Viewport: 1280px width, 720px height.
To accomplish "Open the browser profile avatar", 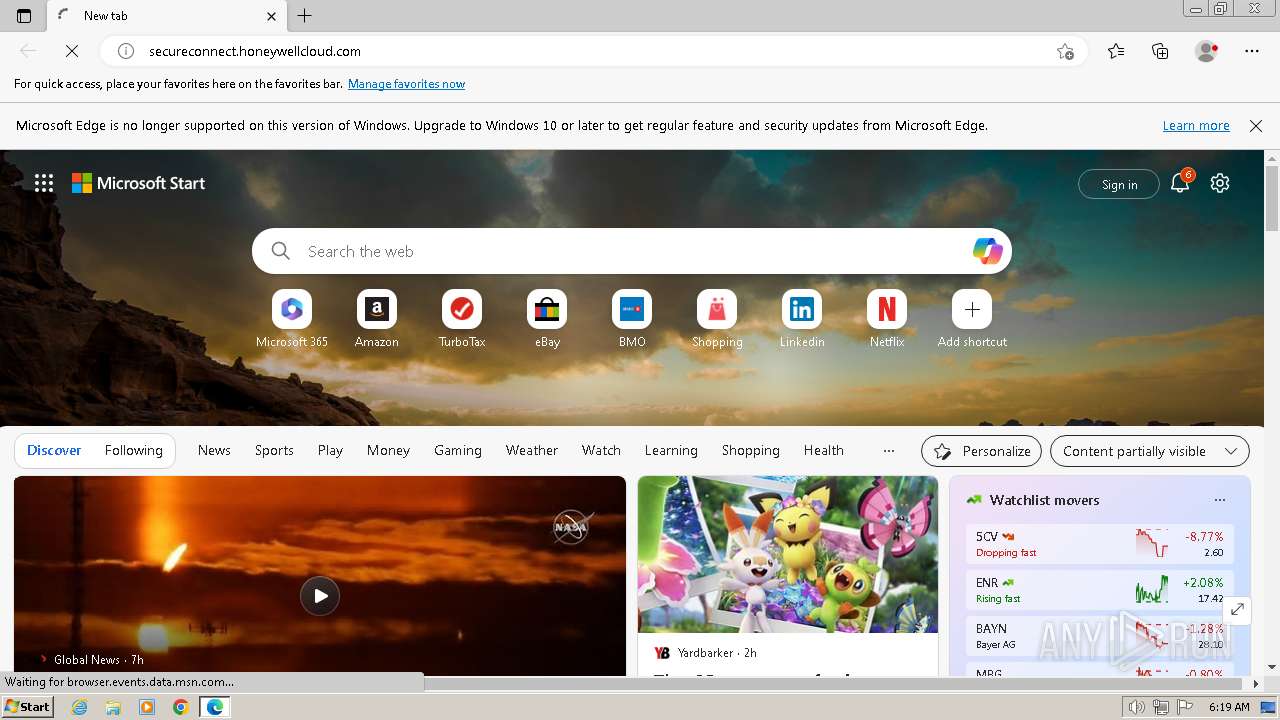I will [1207, 51].
